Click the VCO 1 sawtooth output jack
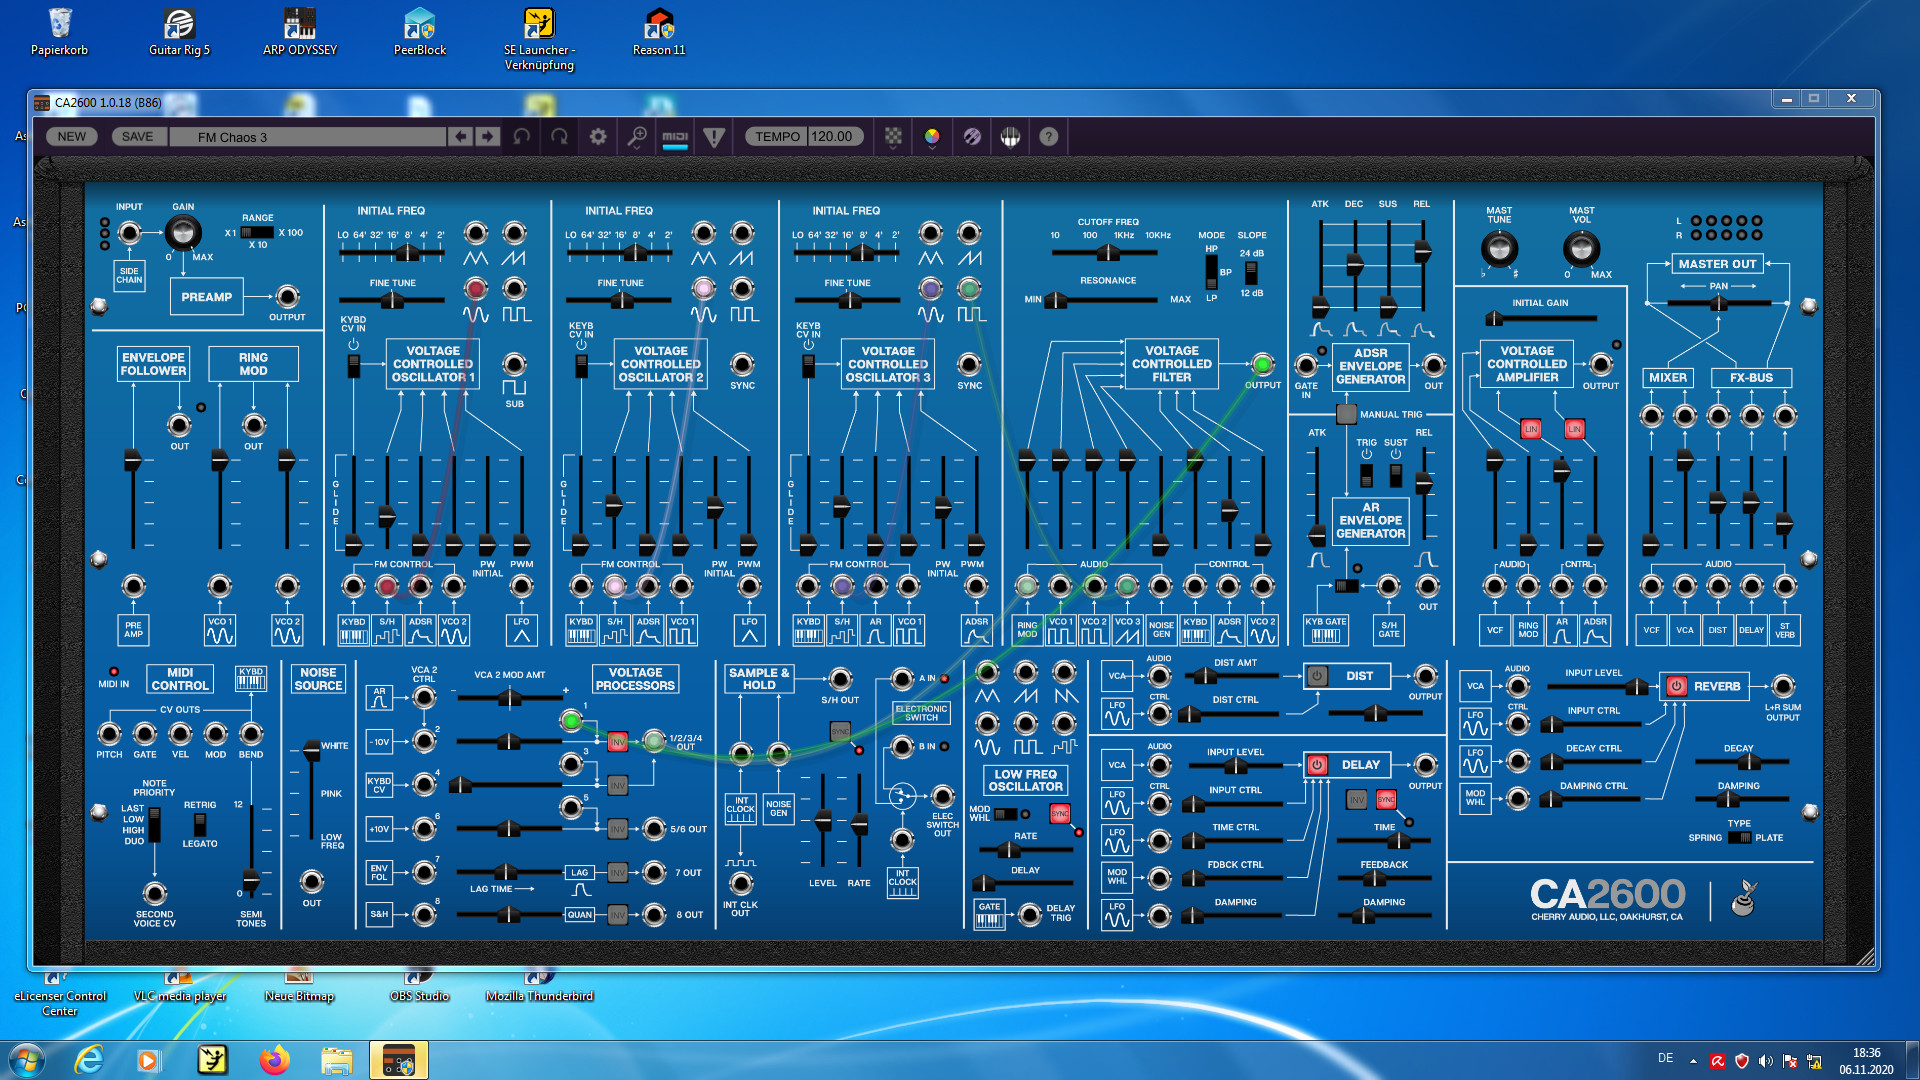1920x1080 pixels. [514, 233]
